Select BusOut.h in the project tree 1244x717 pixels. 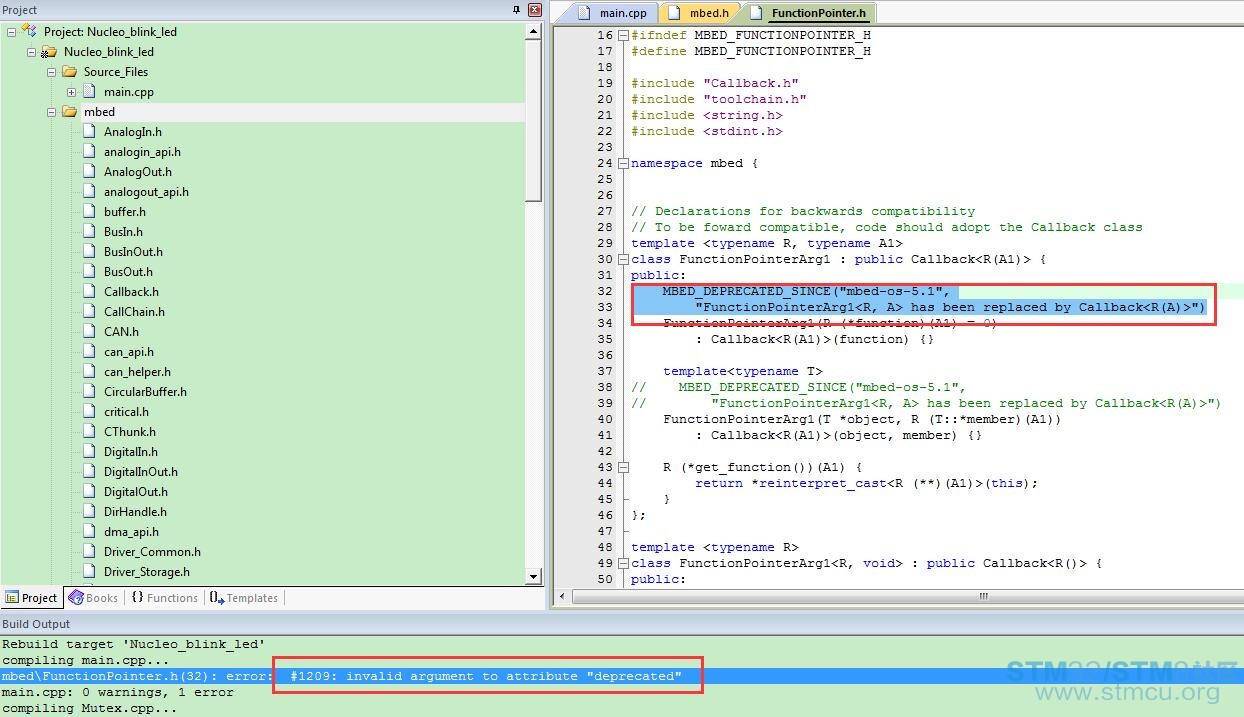tap(128, 272)
